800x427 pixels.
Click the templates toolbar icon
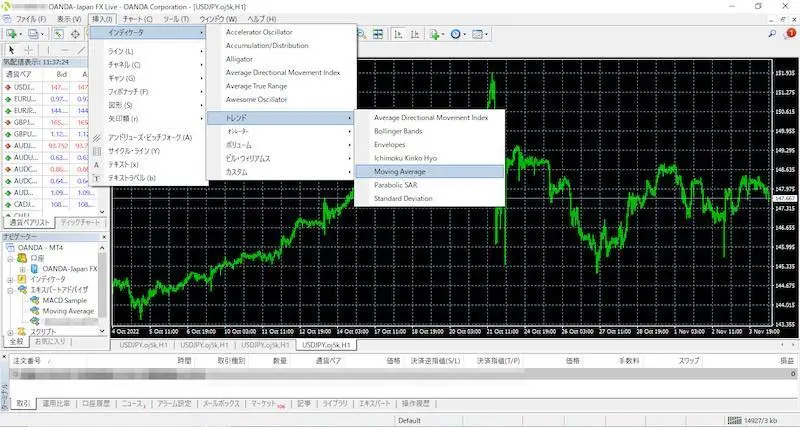click(477, 34)
